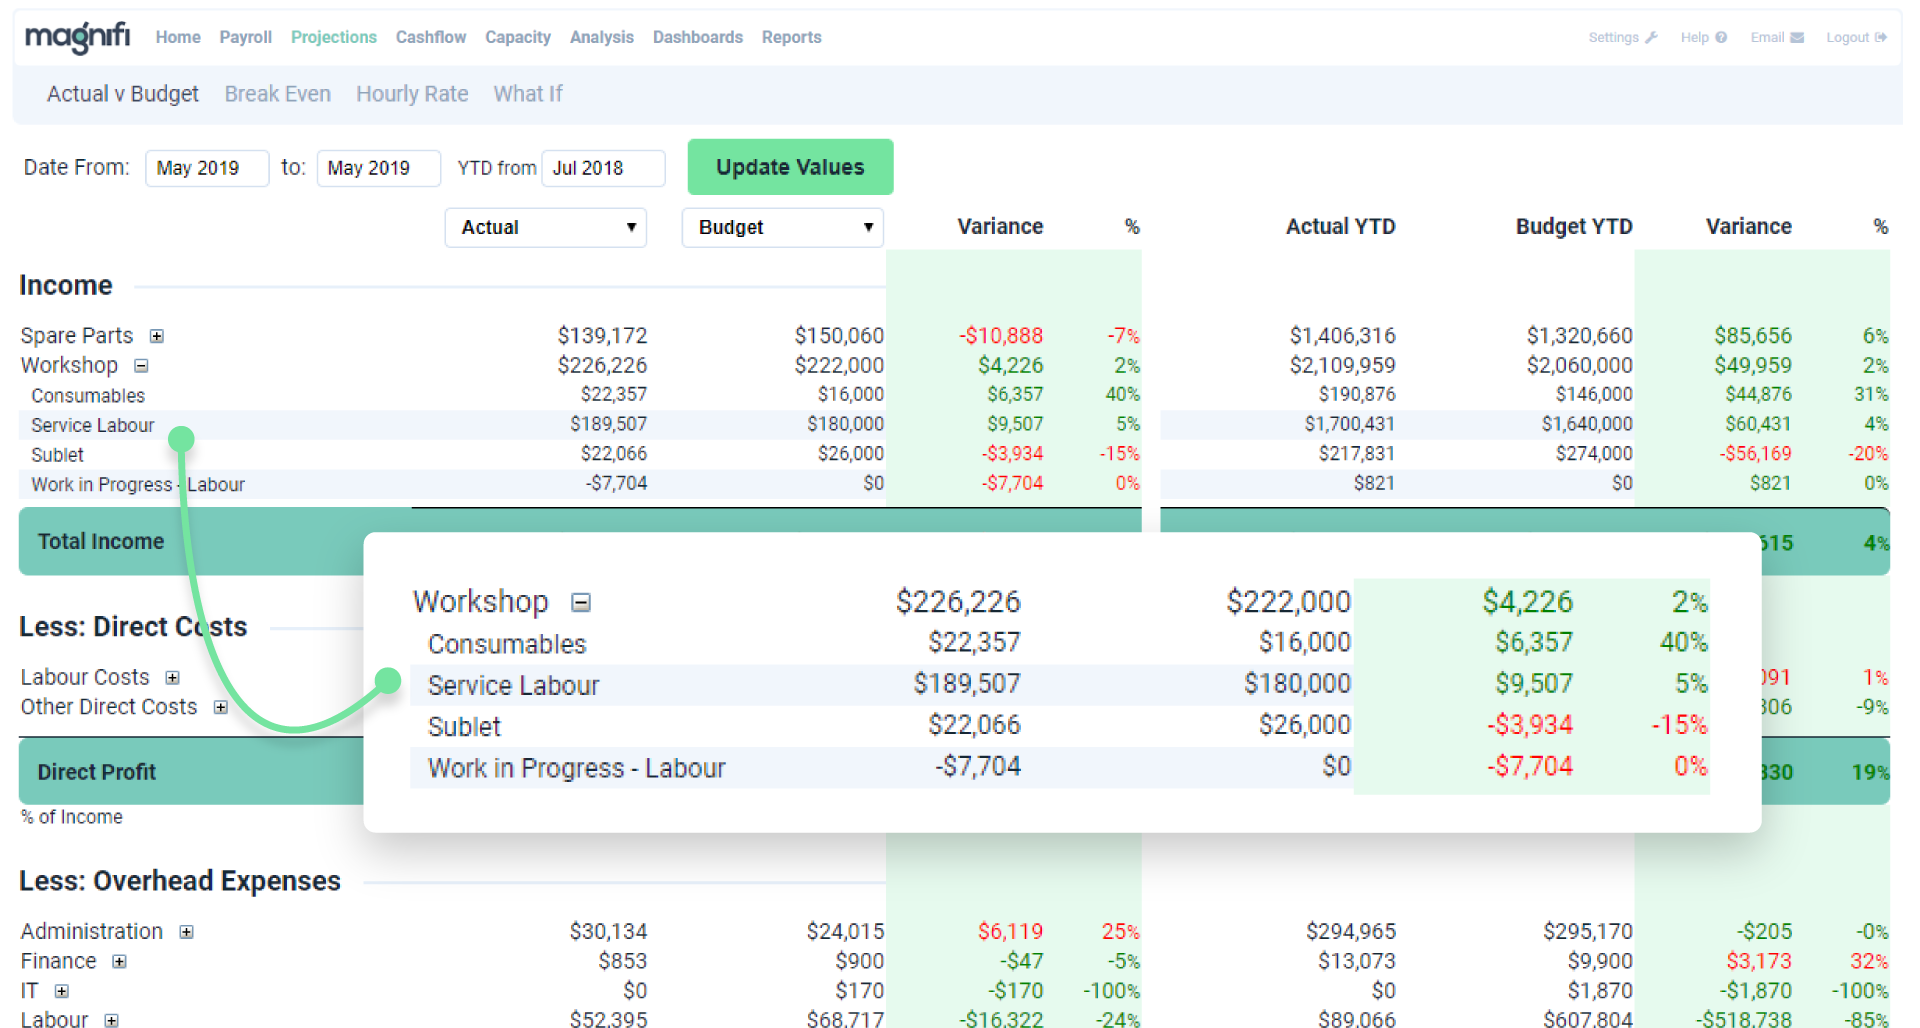Click the Email envelope icon
1920x1028 pixels.
point(1799,37)
